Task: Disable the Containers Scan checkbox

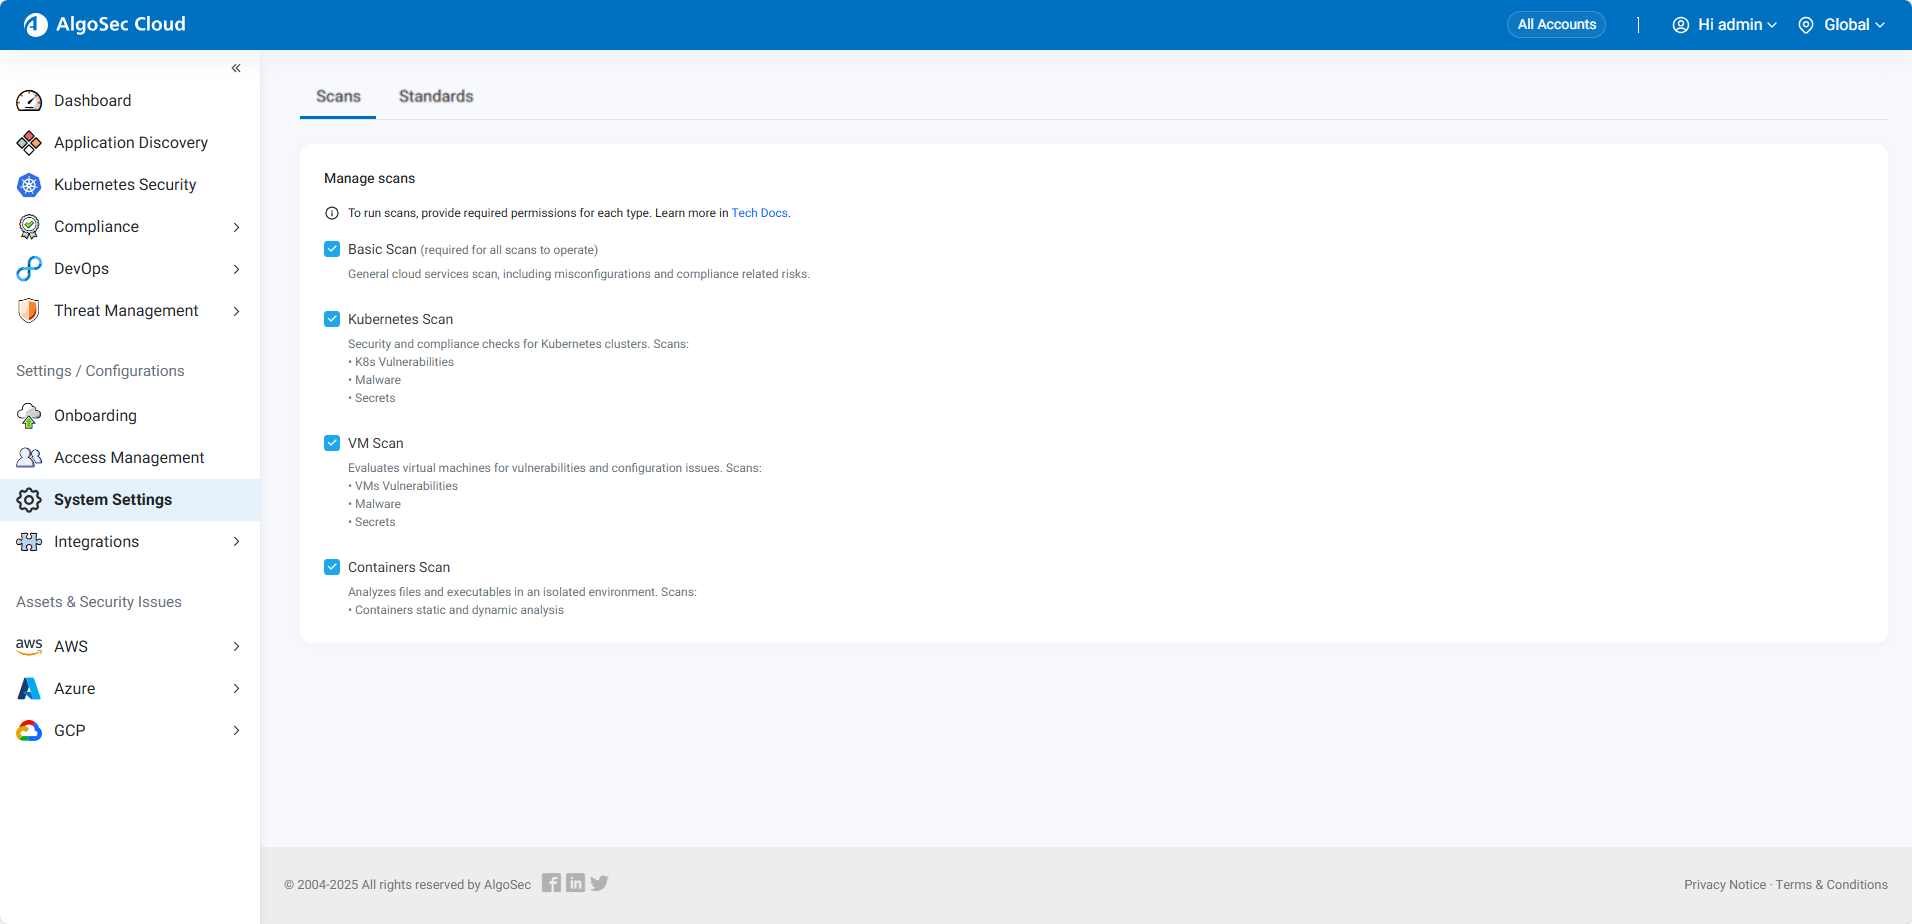Action: pos(332,567)
